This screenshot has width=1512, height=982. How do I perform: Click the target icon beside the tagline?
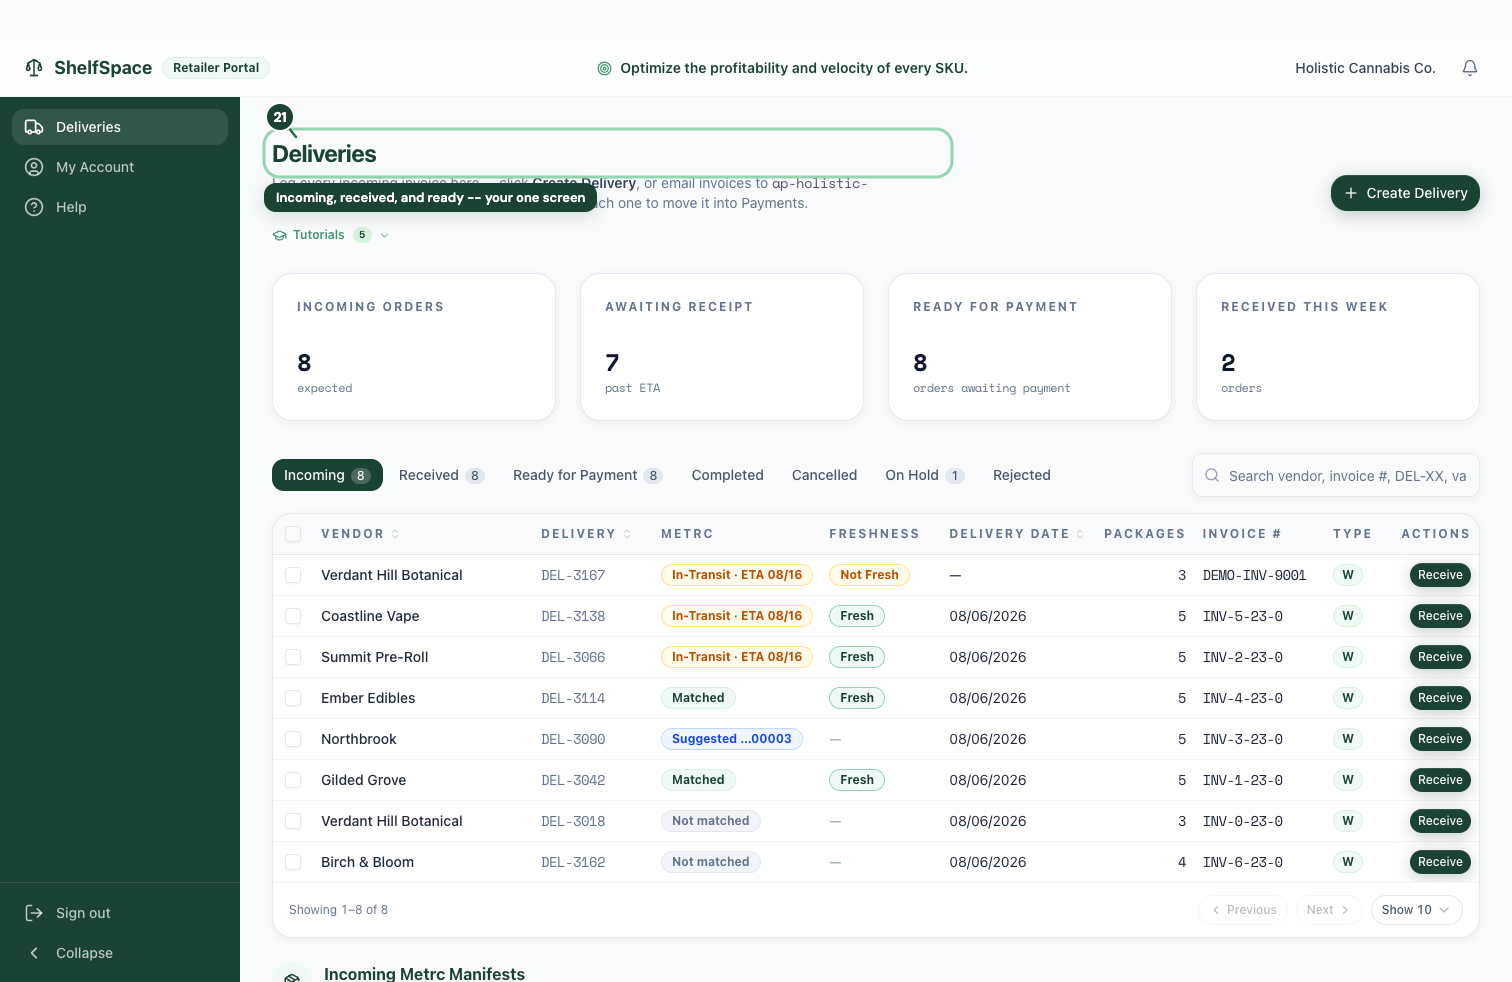[x=604, y=68]
